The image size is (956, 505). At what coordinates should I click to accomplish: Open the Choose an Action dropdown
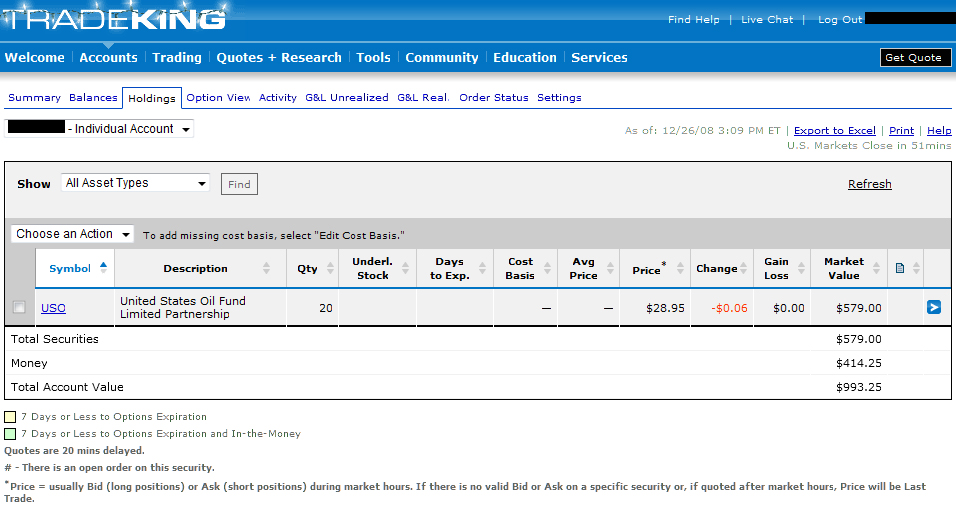(x=73, y=234)
